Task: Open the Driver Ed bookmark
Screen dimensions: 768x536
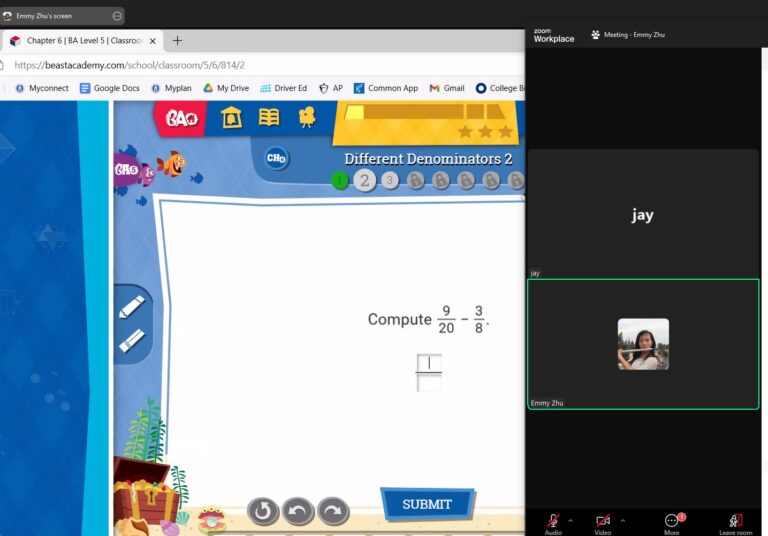Action: pyautogui.click(x=284, y=88)
